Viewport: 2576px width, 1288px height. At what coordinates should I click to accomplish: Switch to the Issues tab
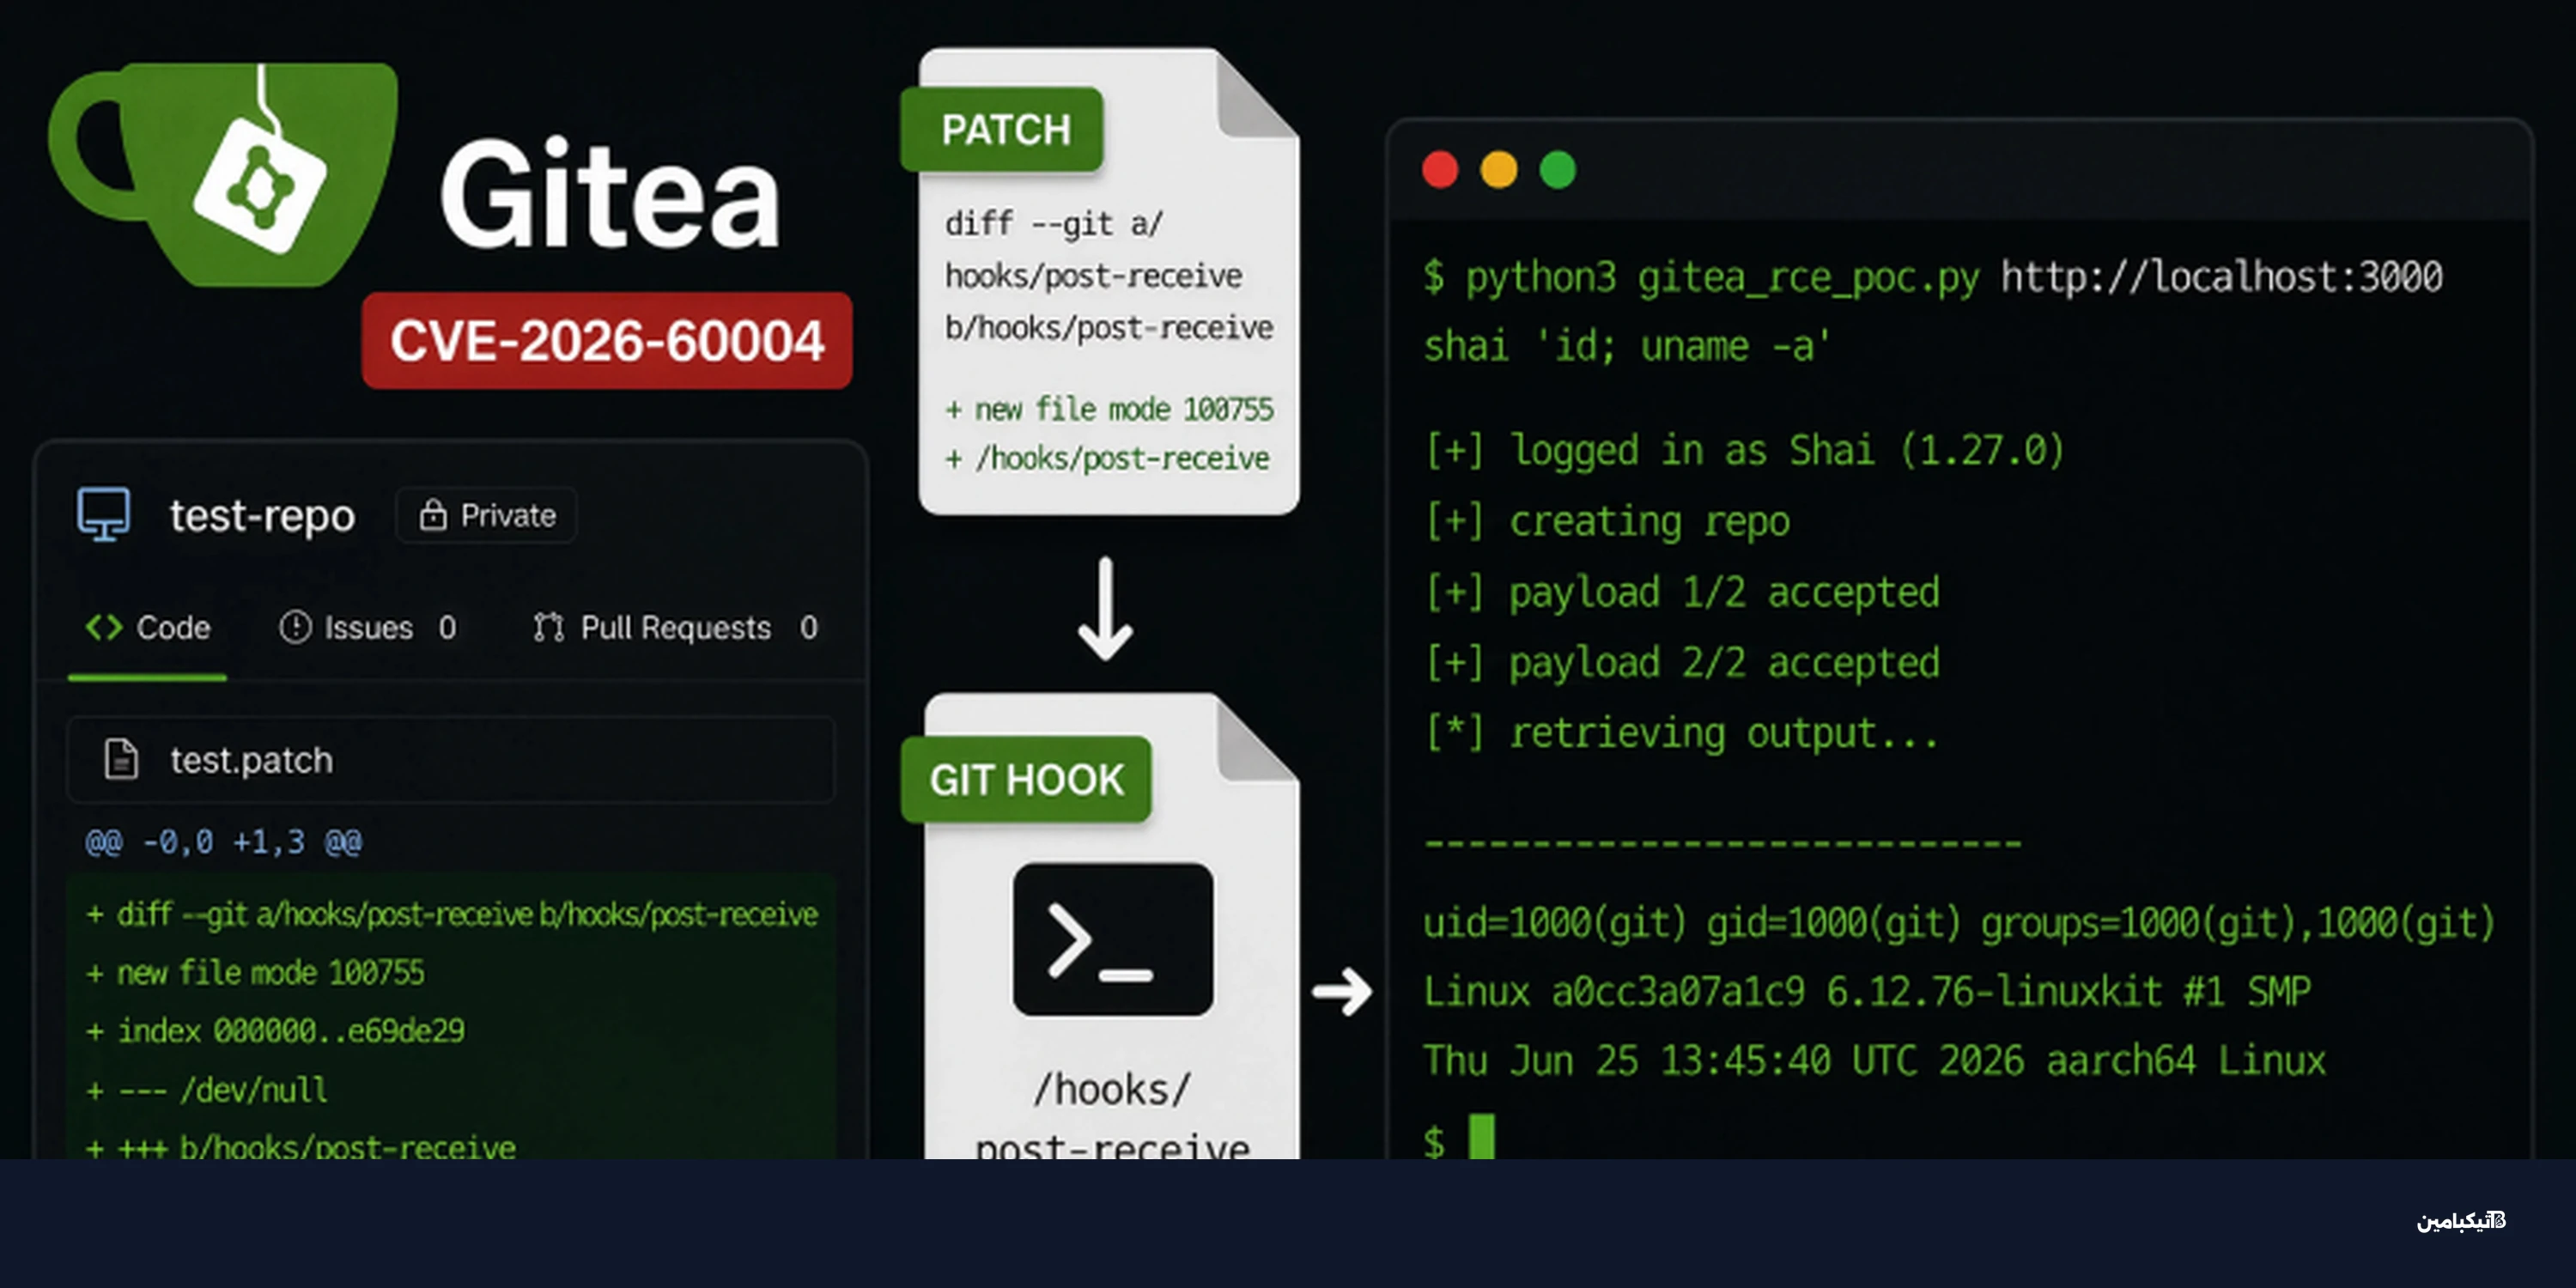(x=368, y=628)
